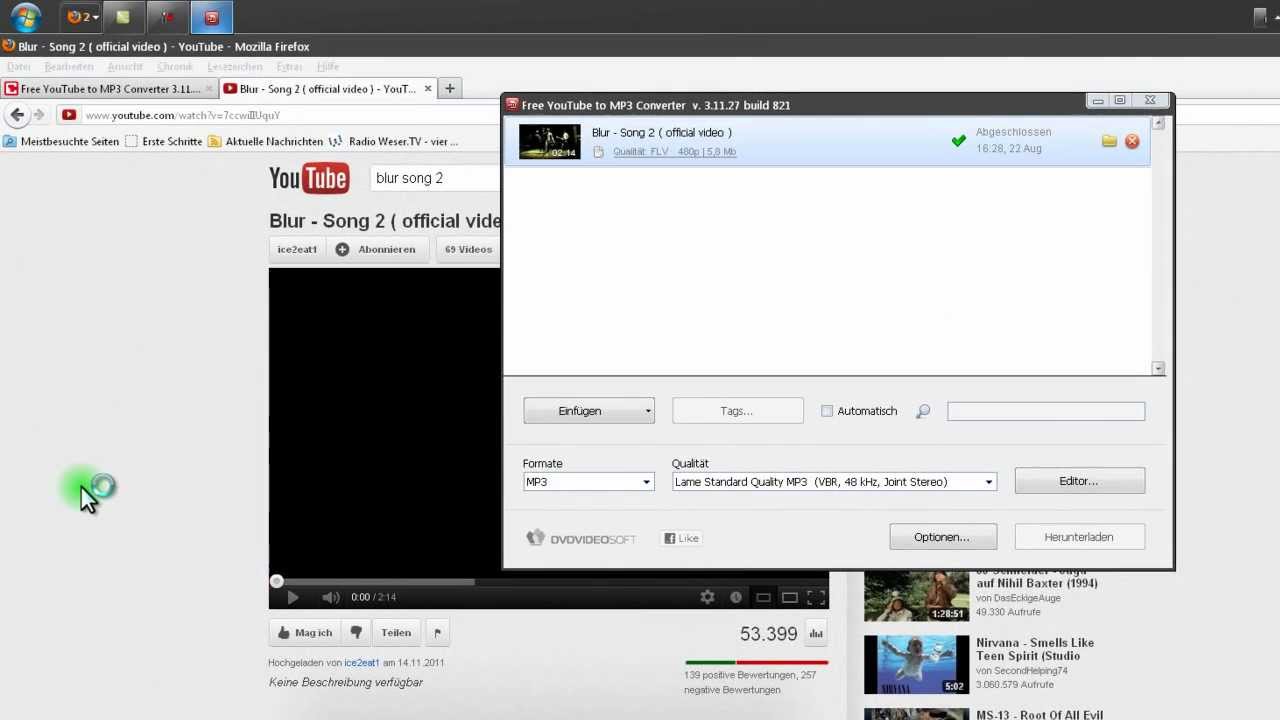The width and height of the screenshot is (1280, 720).
Task: Focus the YouTube search box with blur song 2
Action: (436, 178)
